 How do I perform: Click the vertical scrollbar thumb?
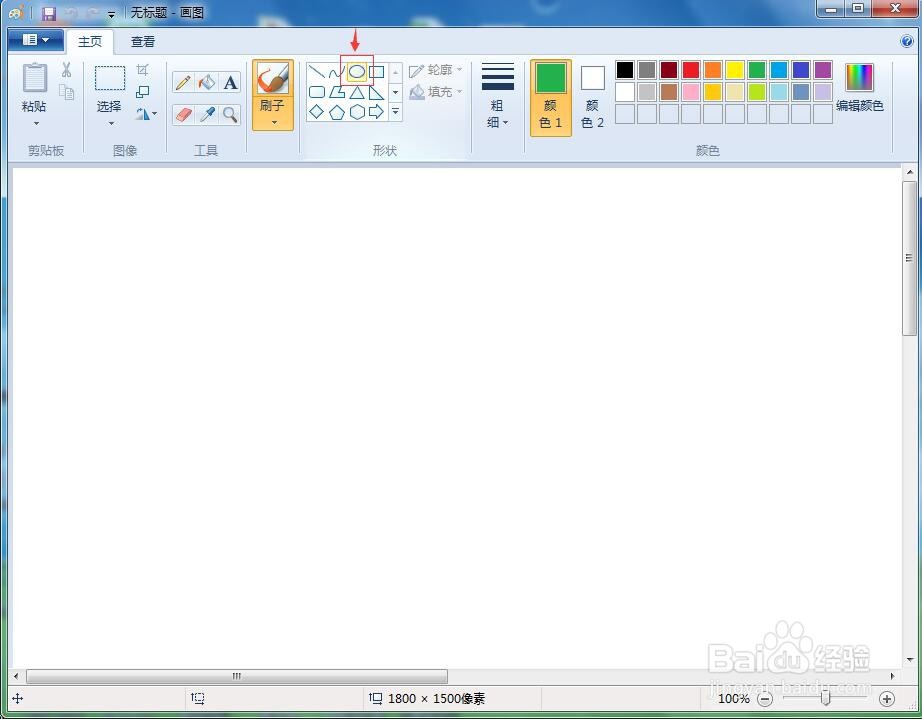[909, 257]
